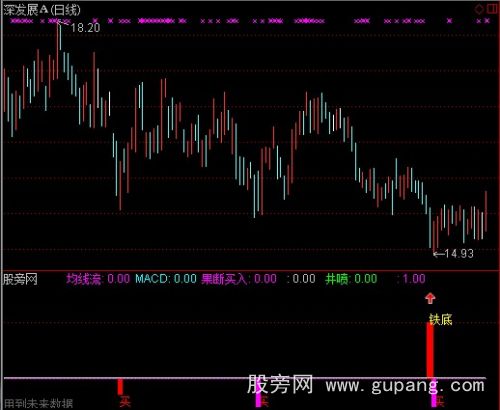
Task: Click the 用到未来数据 notice text
Action: click(38, 404)
